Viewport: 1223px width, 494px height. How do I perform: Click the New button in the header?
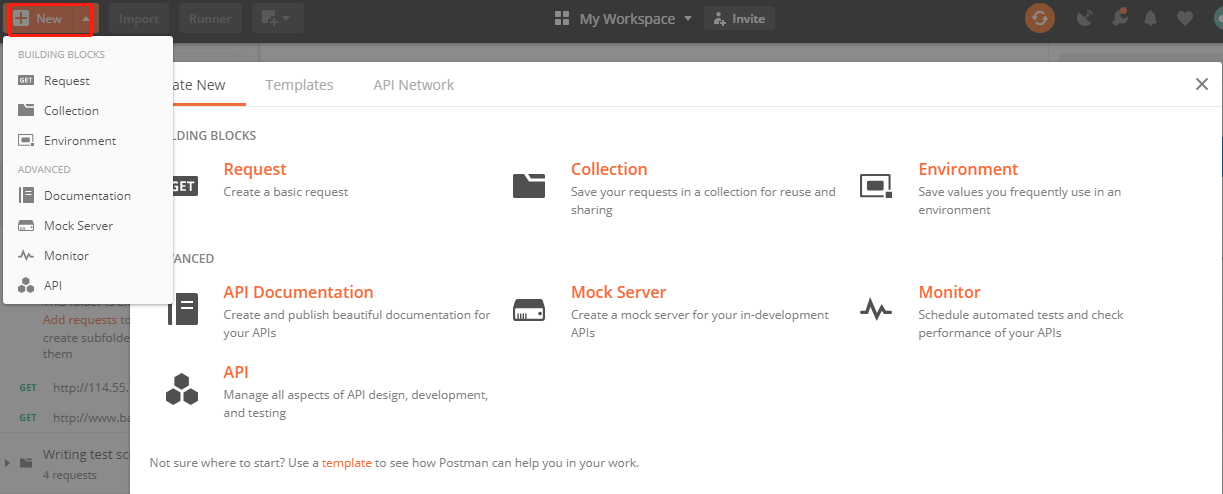tap(38, 18)
